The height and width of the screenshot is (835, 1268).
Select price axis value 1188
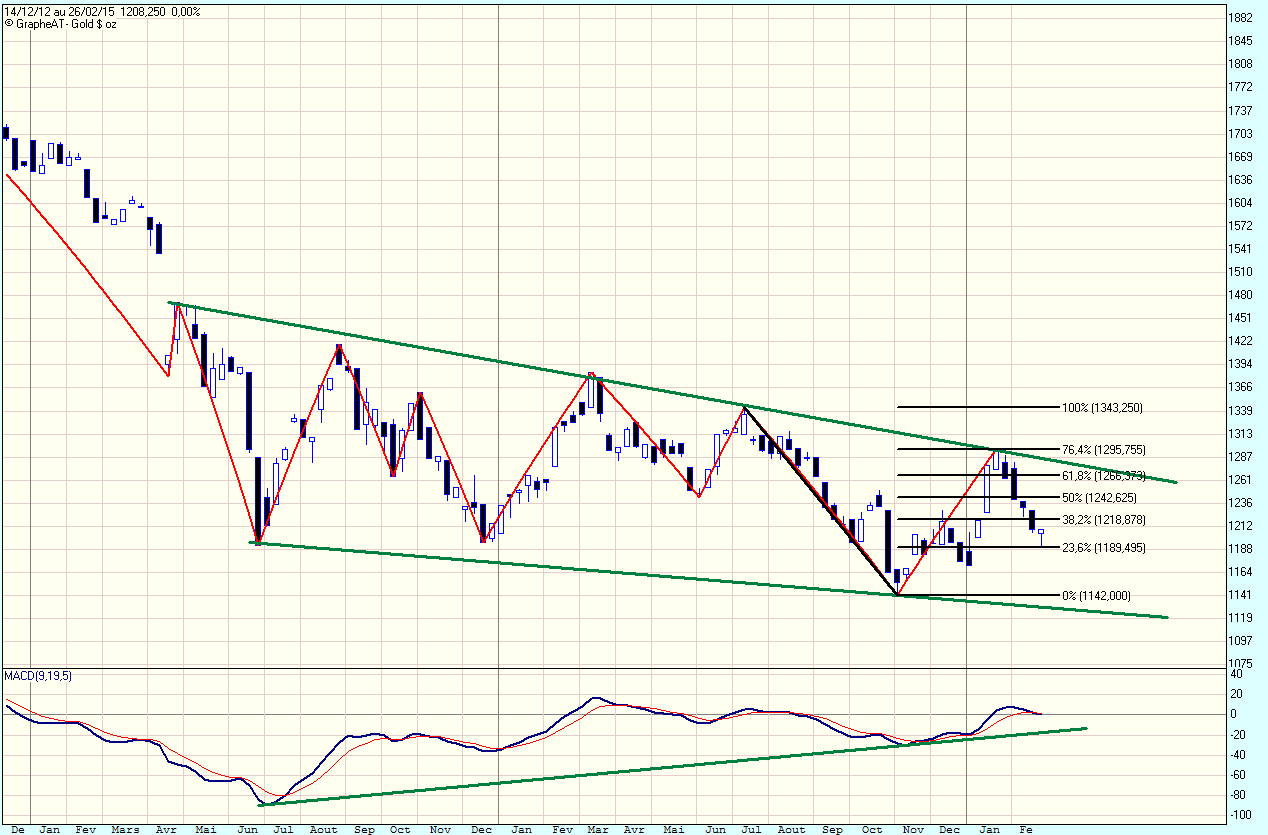coord(1241,549)
